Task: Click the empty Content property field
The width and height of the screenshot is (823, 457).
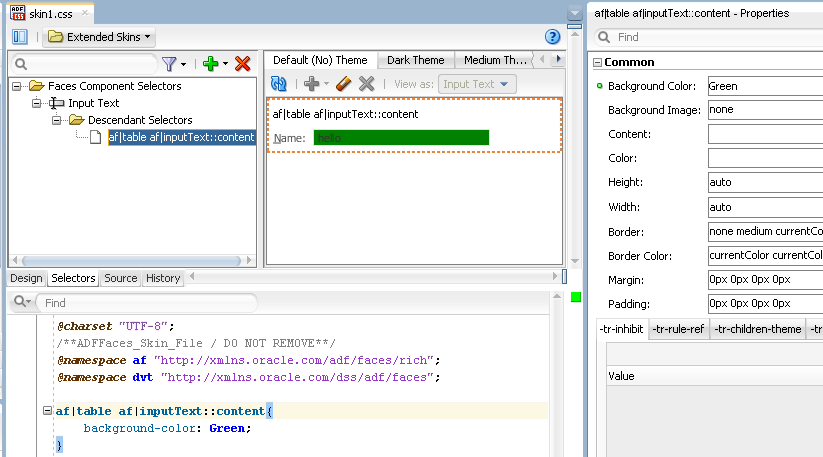Action: [x=765, y=134]
